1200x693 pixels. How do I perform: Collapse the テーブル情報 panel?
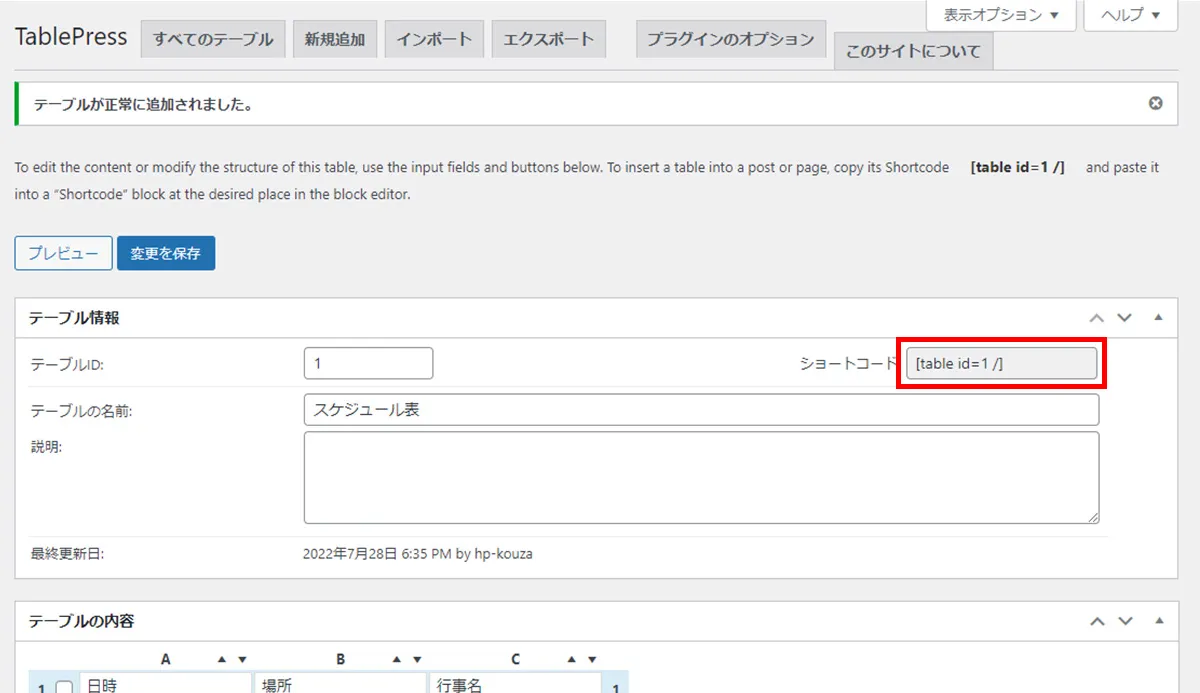pyautogui.click(x=1158, y=318)
